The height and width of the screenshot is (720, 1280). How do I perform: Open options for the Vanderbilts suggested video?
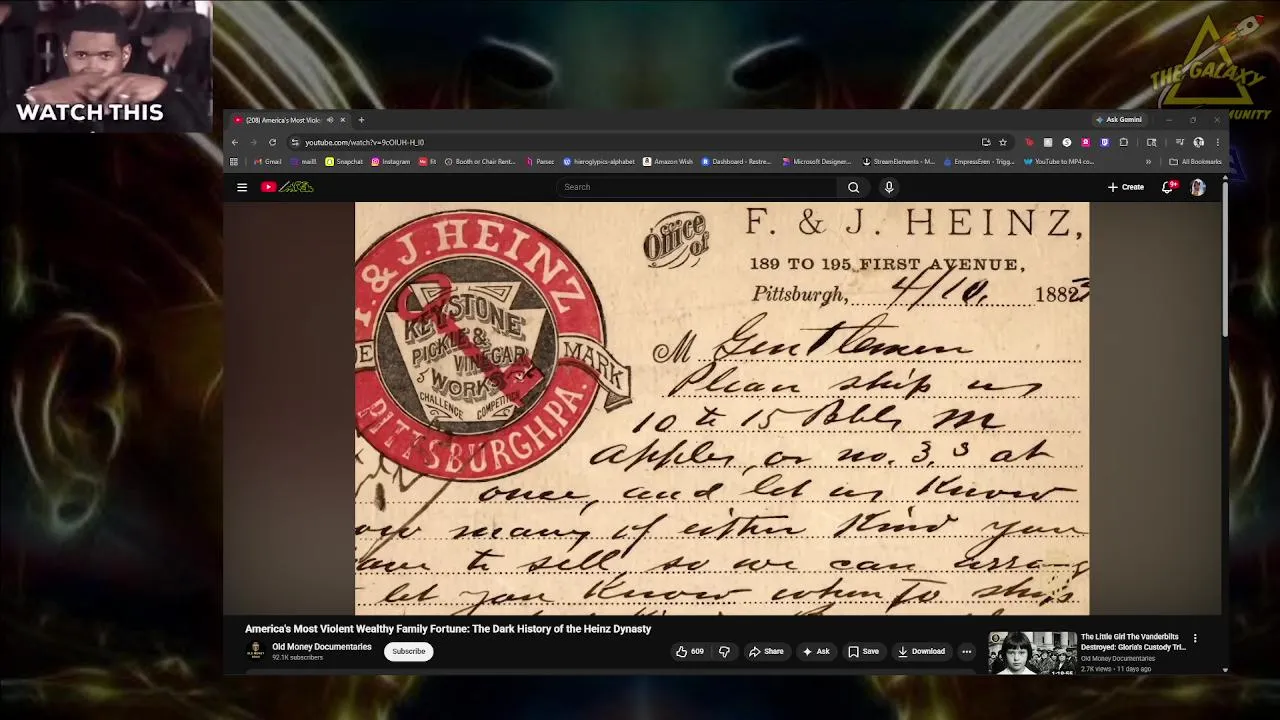point(1195,638)
